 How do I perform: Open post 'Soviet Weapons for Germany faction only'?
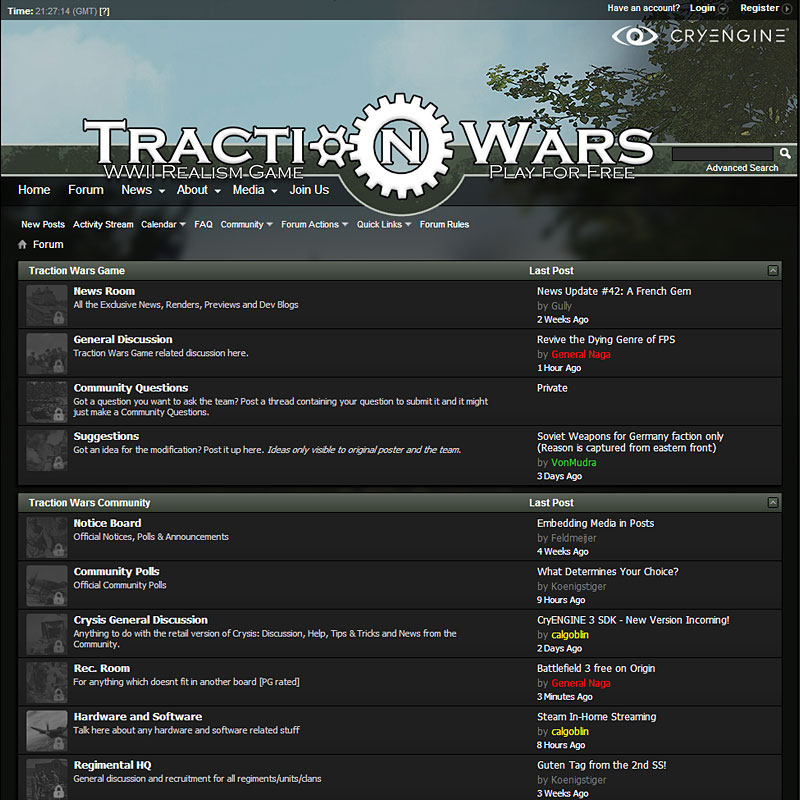click(630, 442)
